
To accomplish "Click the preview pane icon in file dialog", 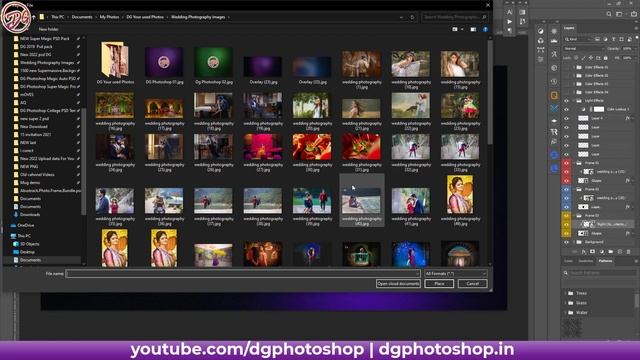I will pos(473,29).
